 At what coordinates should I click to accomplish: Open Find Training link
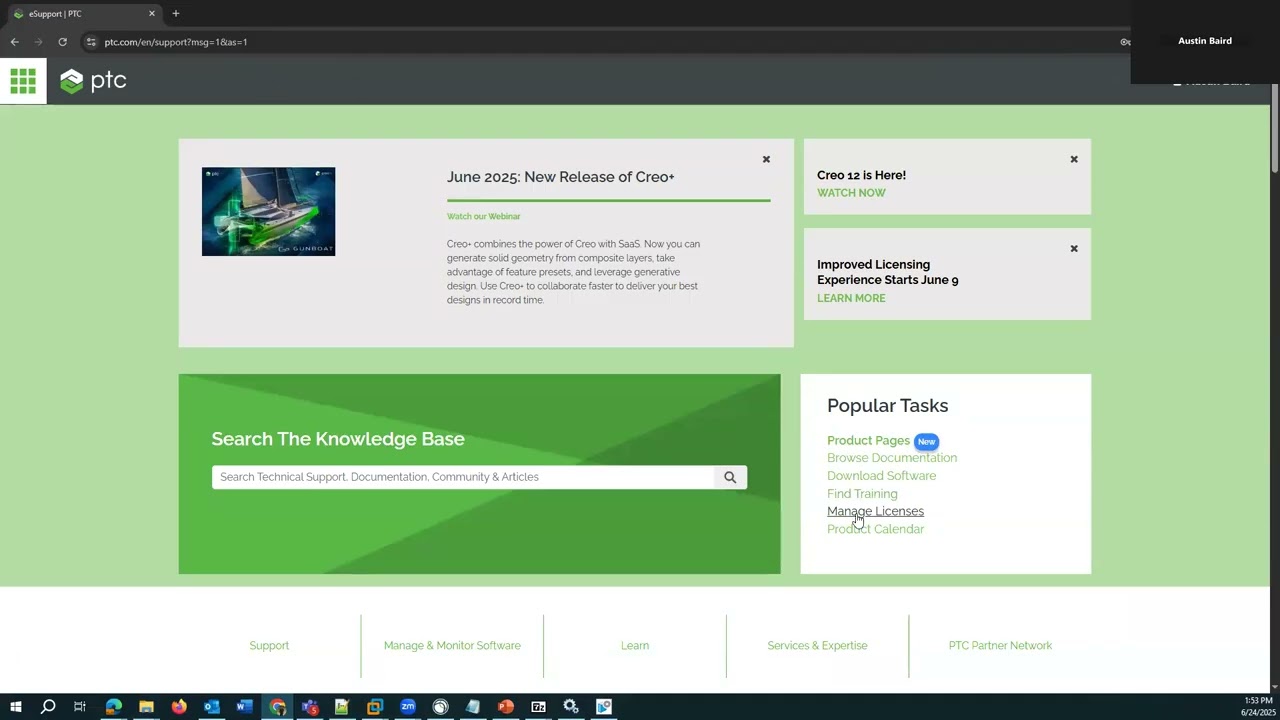[x=862, y=494]
